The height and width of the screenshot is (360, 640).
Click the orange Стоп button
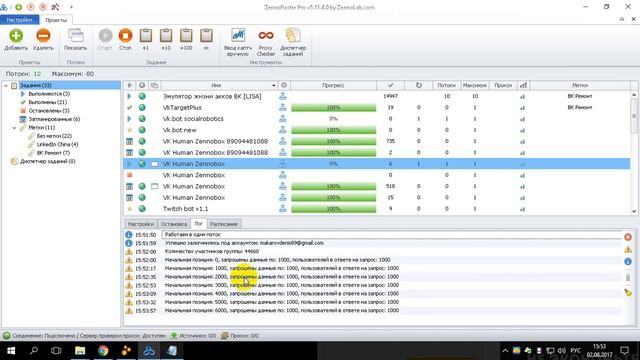[125, 40]
